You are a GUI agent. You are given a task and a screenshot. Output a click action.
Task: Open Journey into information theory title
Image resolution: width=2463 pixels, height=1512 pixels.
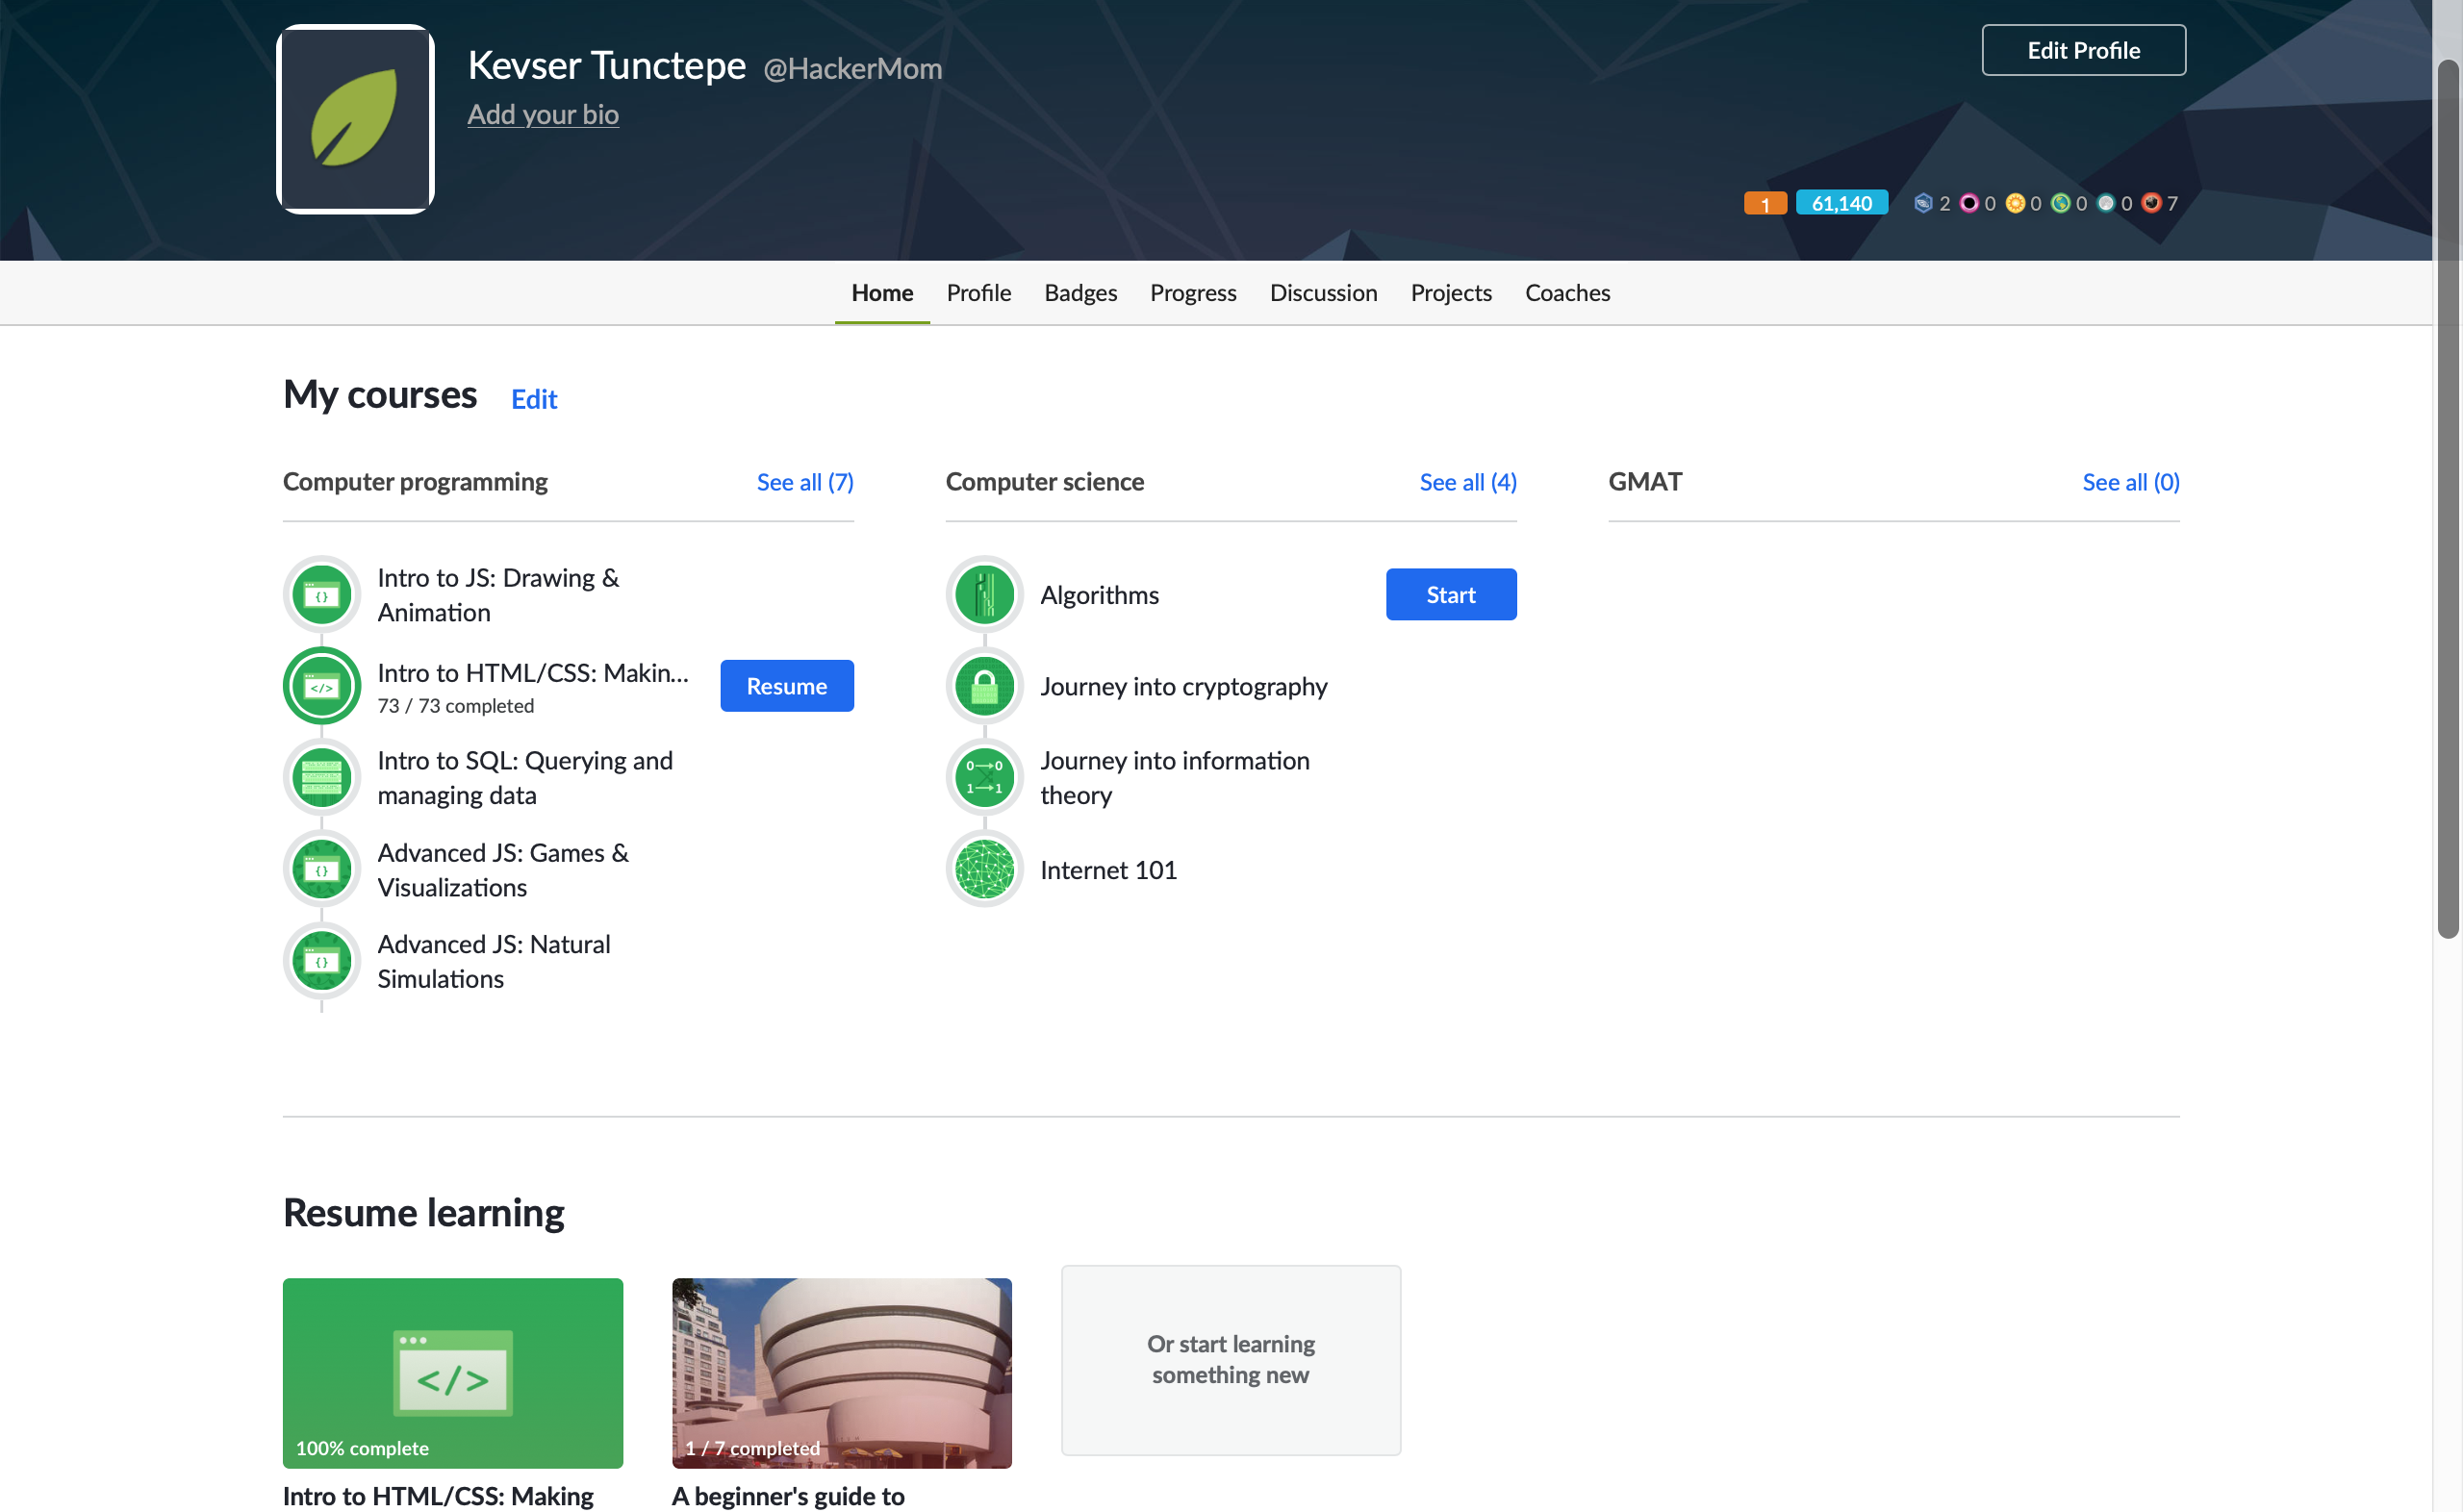tap(1174, 778)
